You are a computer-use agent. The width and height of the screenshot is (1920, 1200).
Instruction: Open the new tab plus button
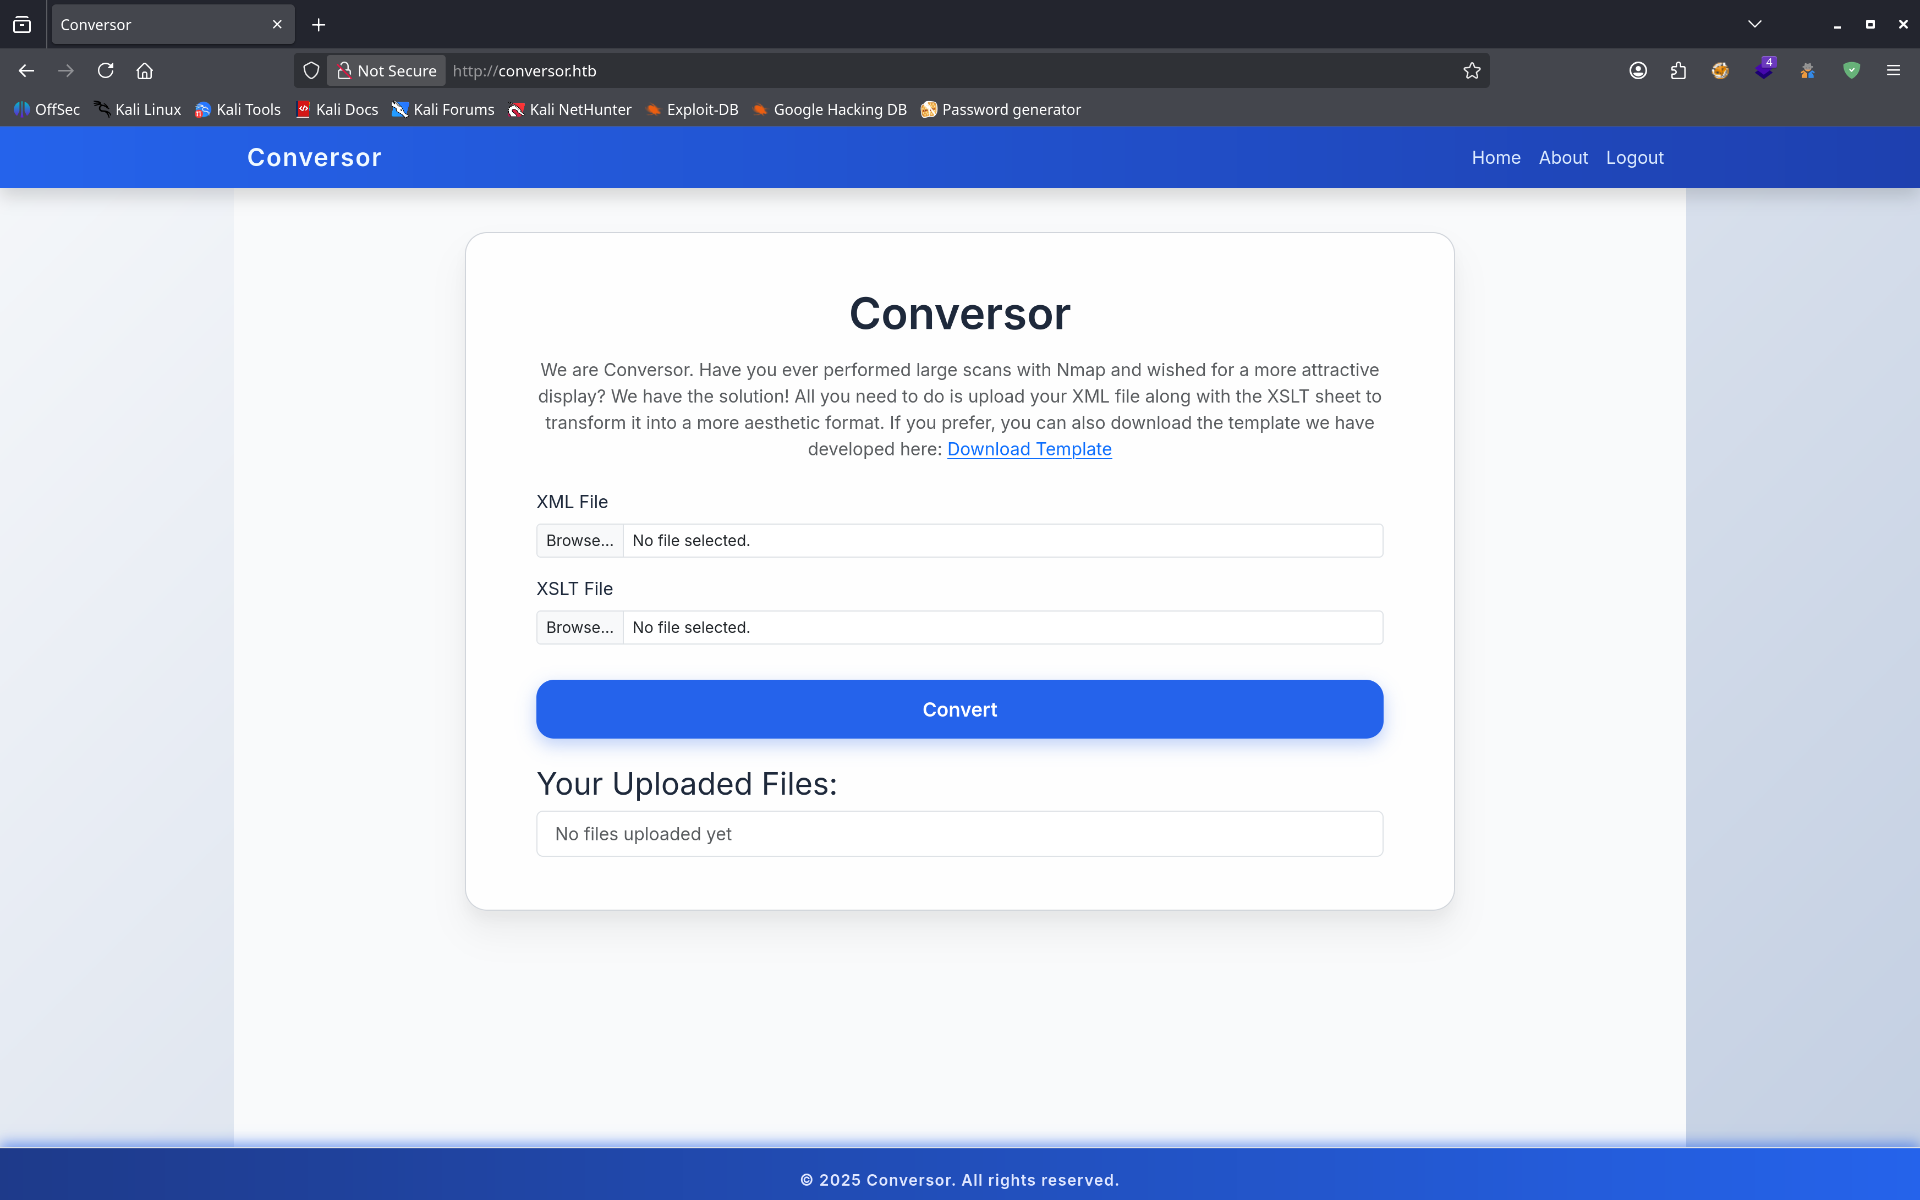tap(319, 25)
